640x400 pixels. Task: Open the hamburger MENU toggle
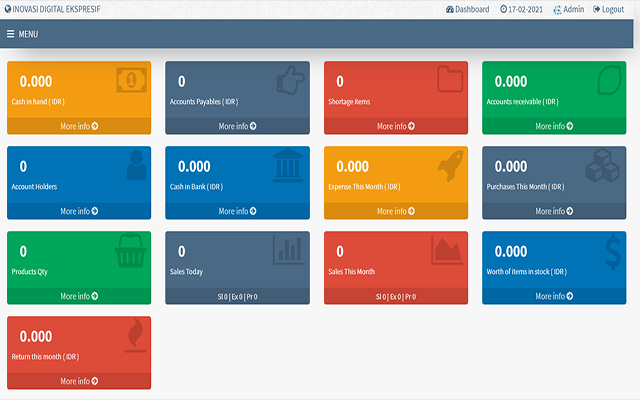22,34
